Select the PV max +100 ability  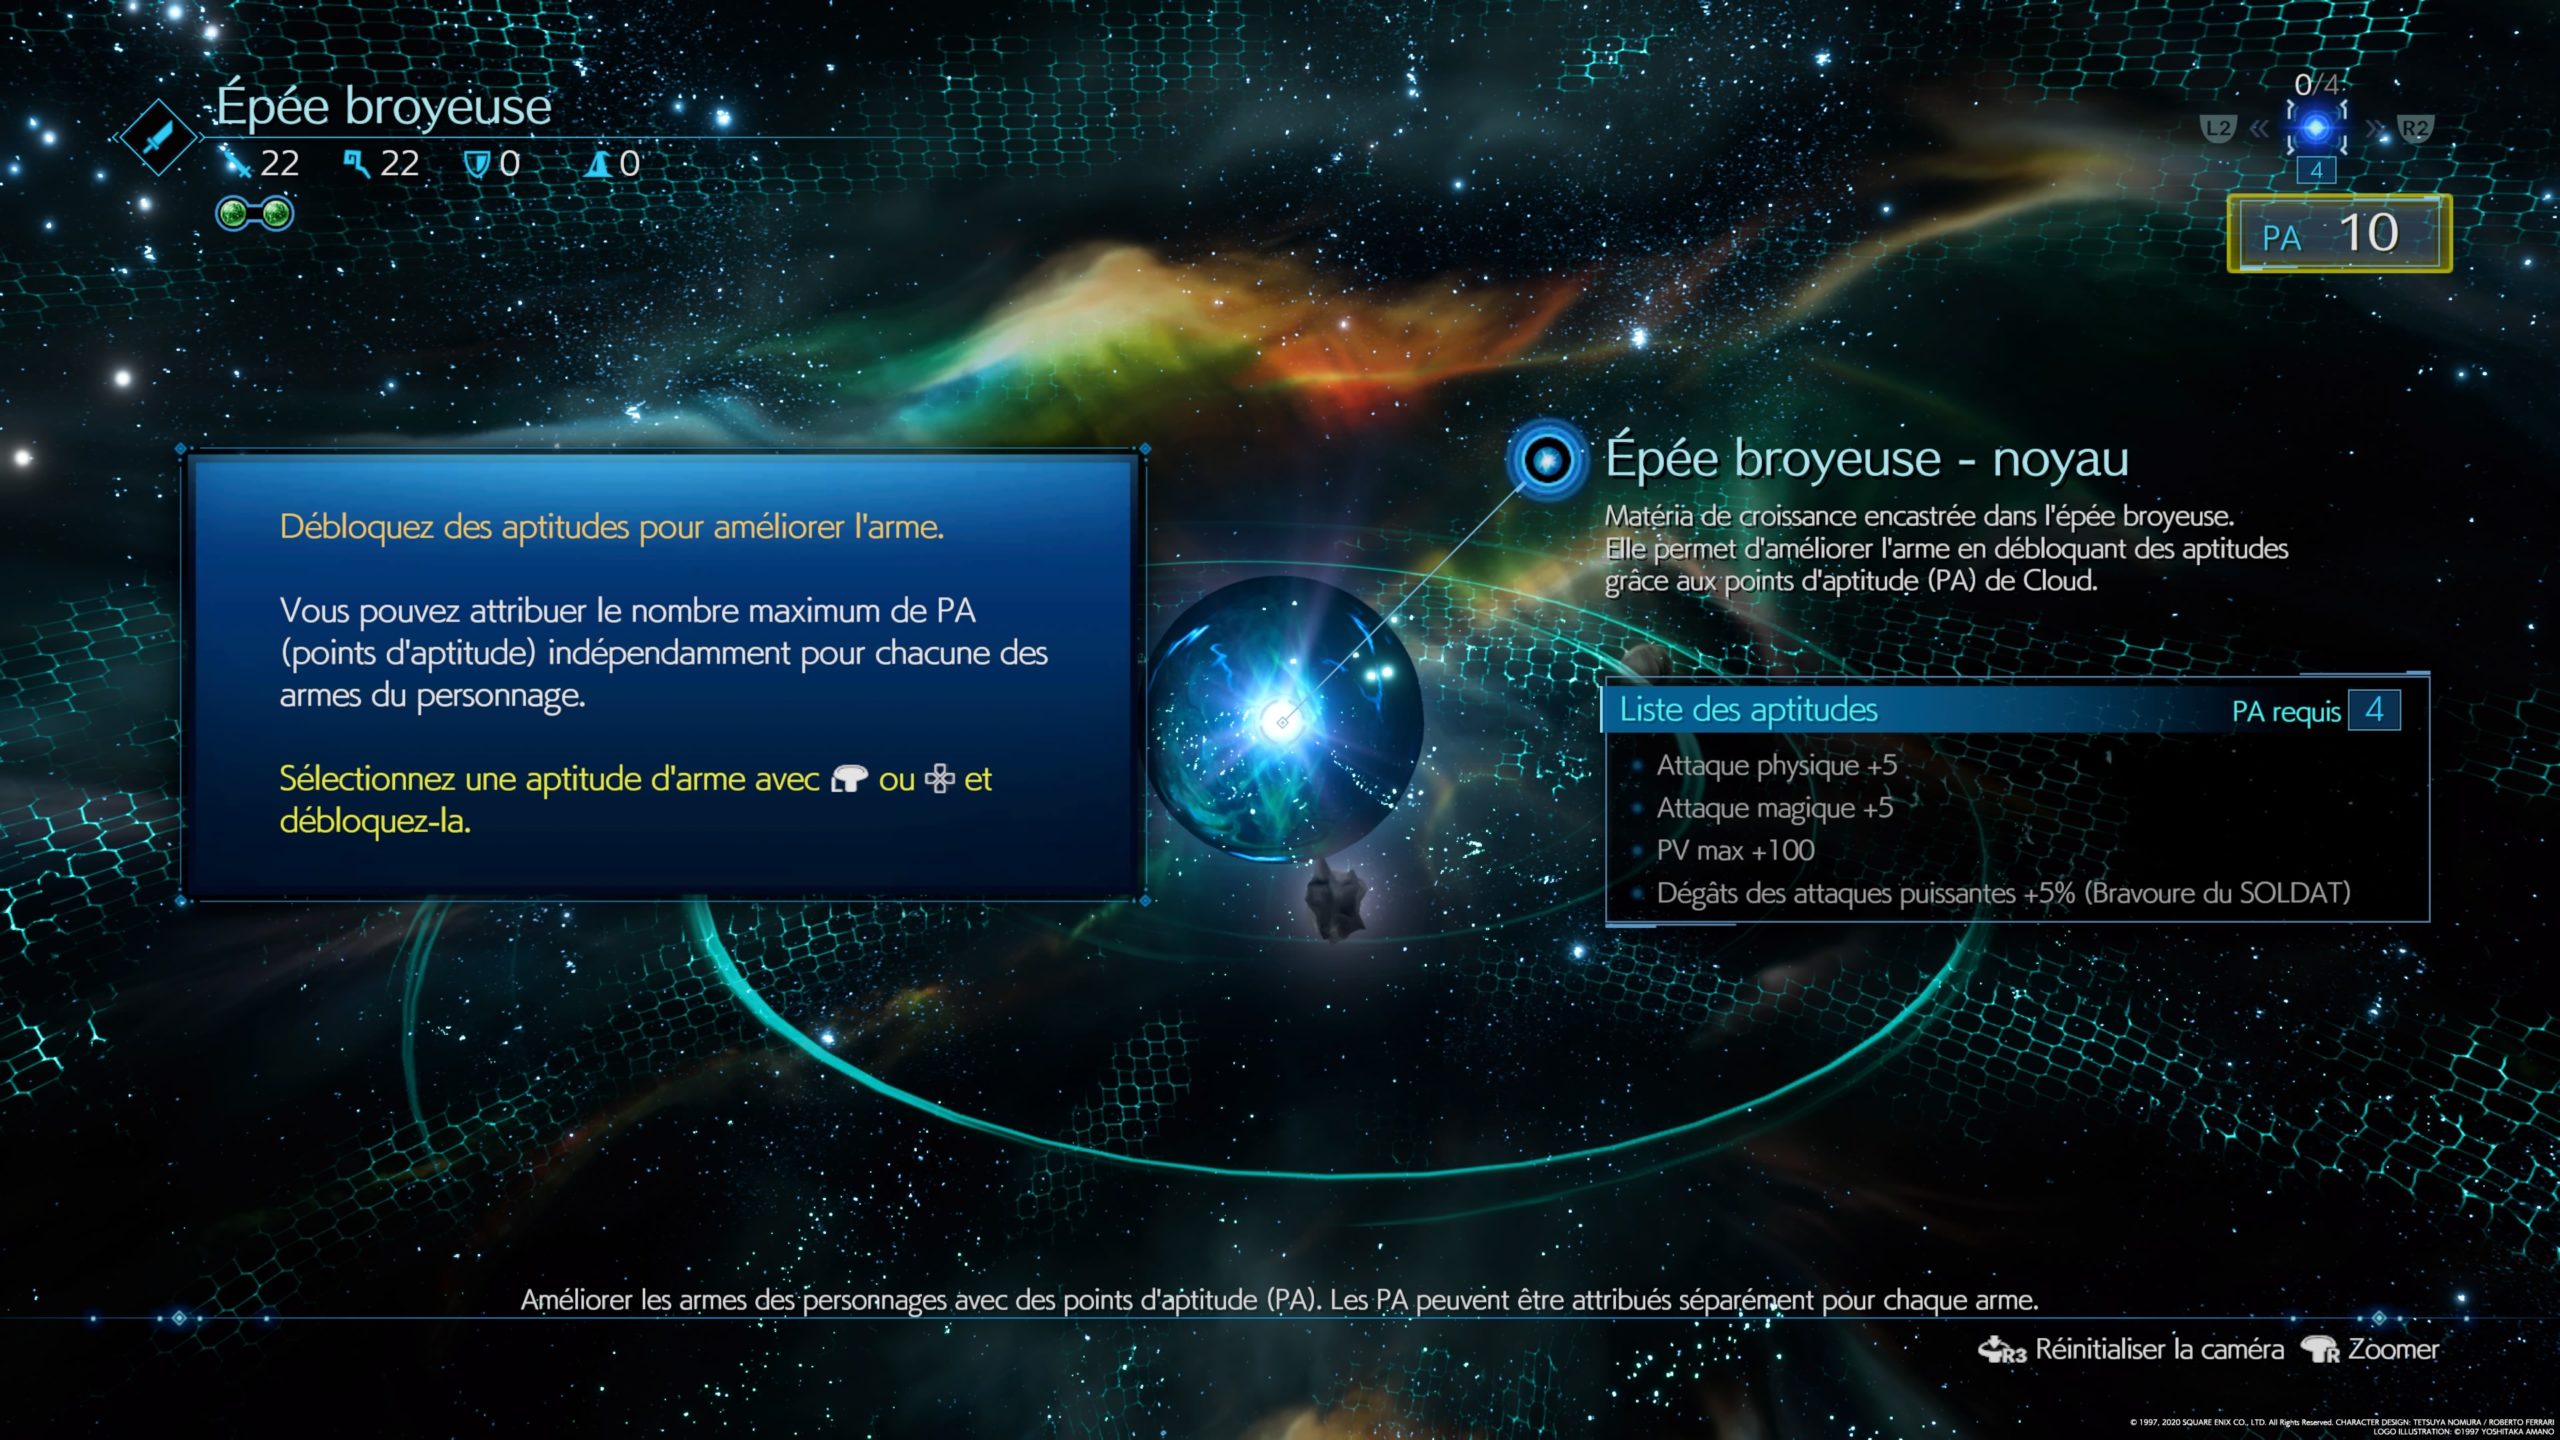pos(1736,851)
